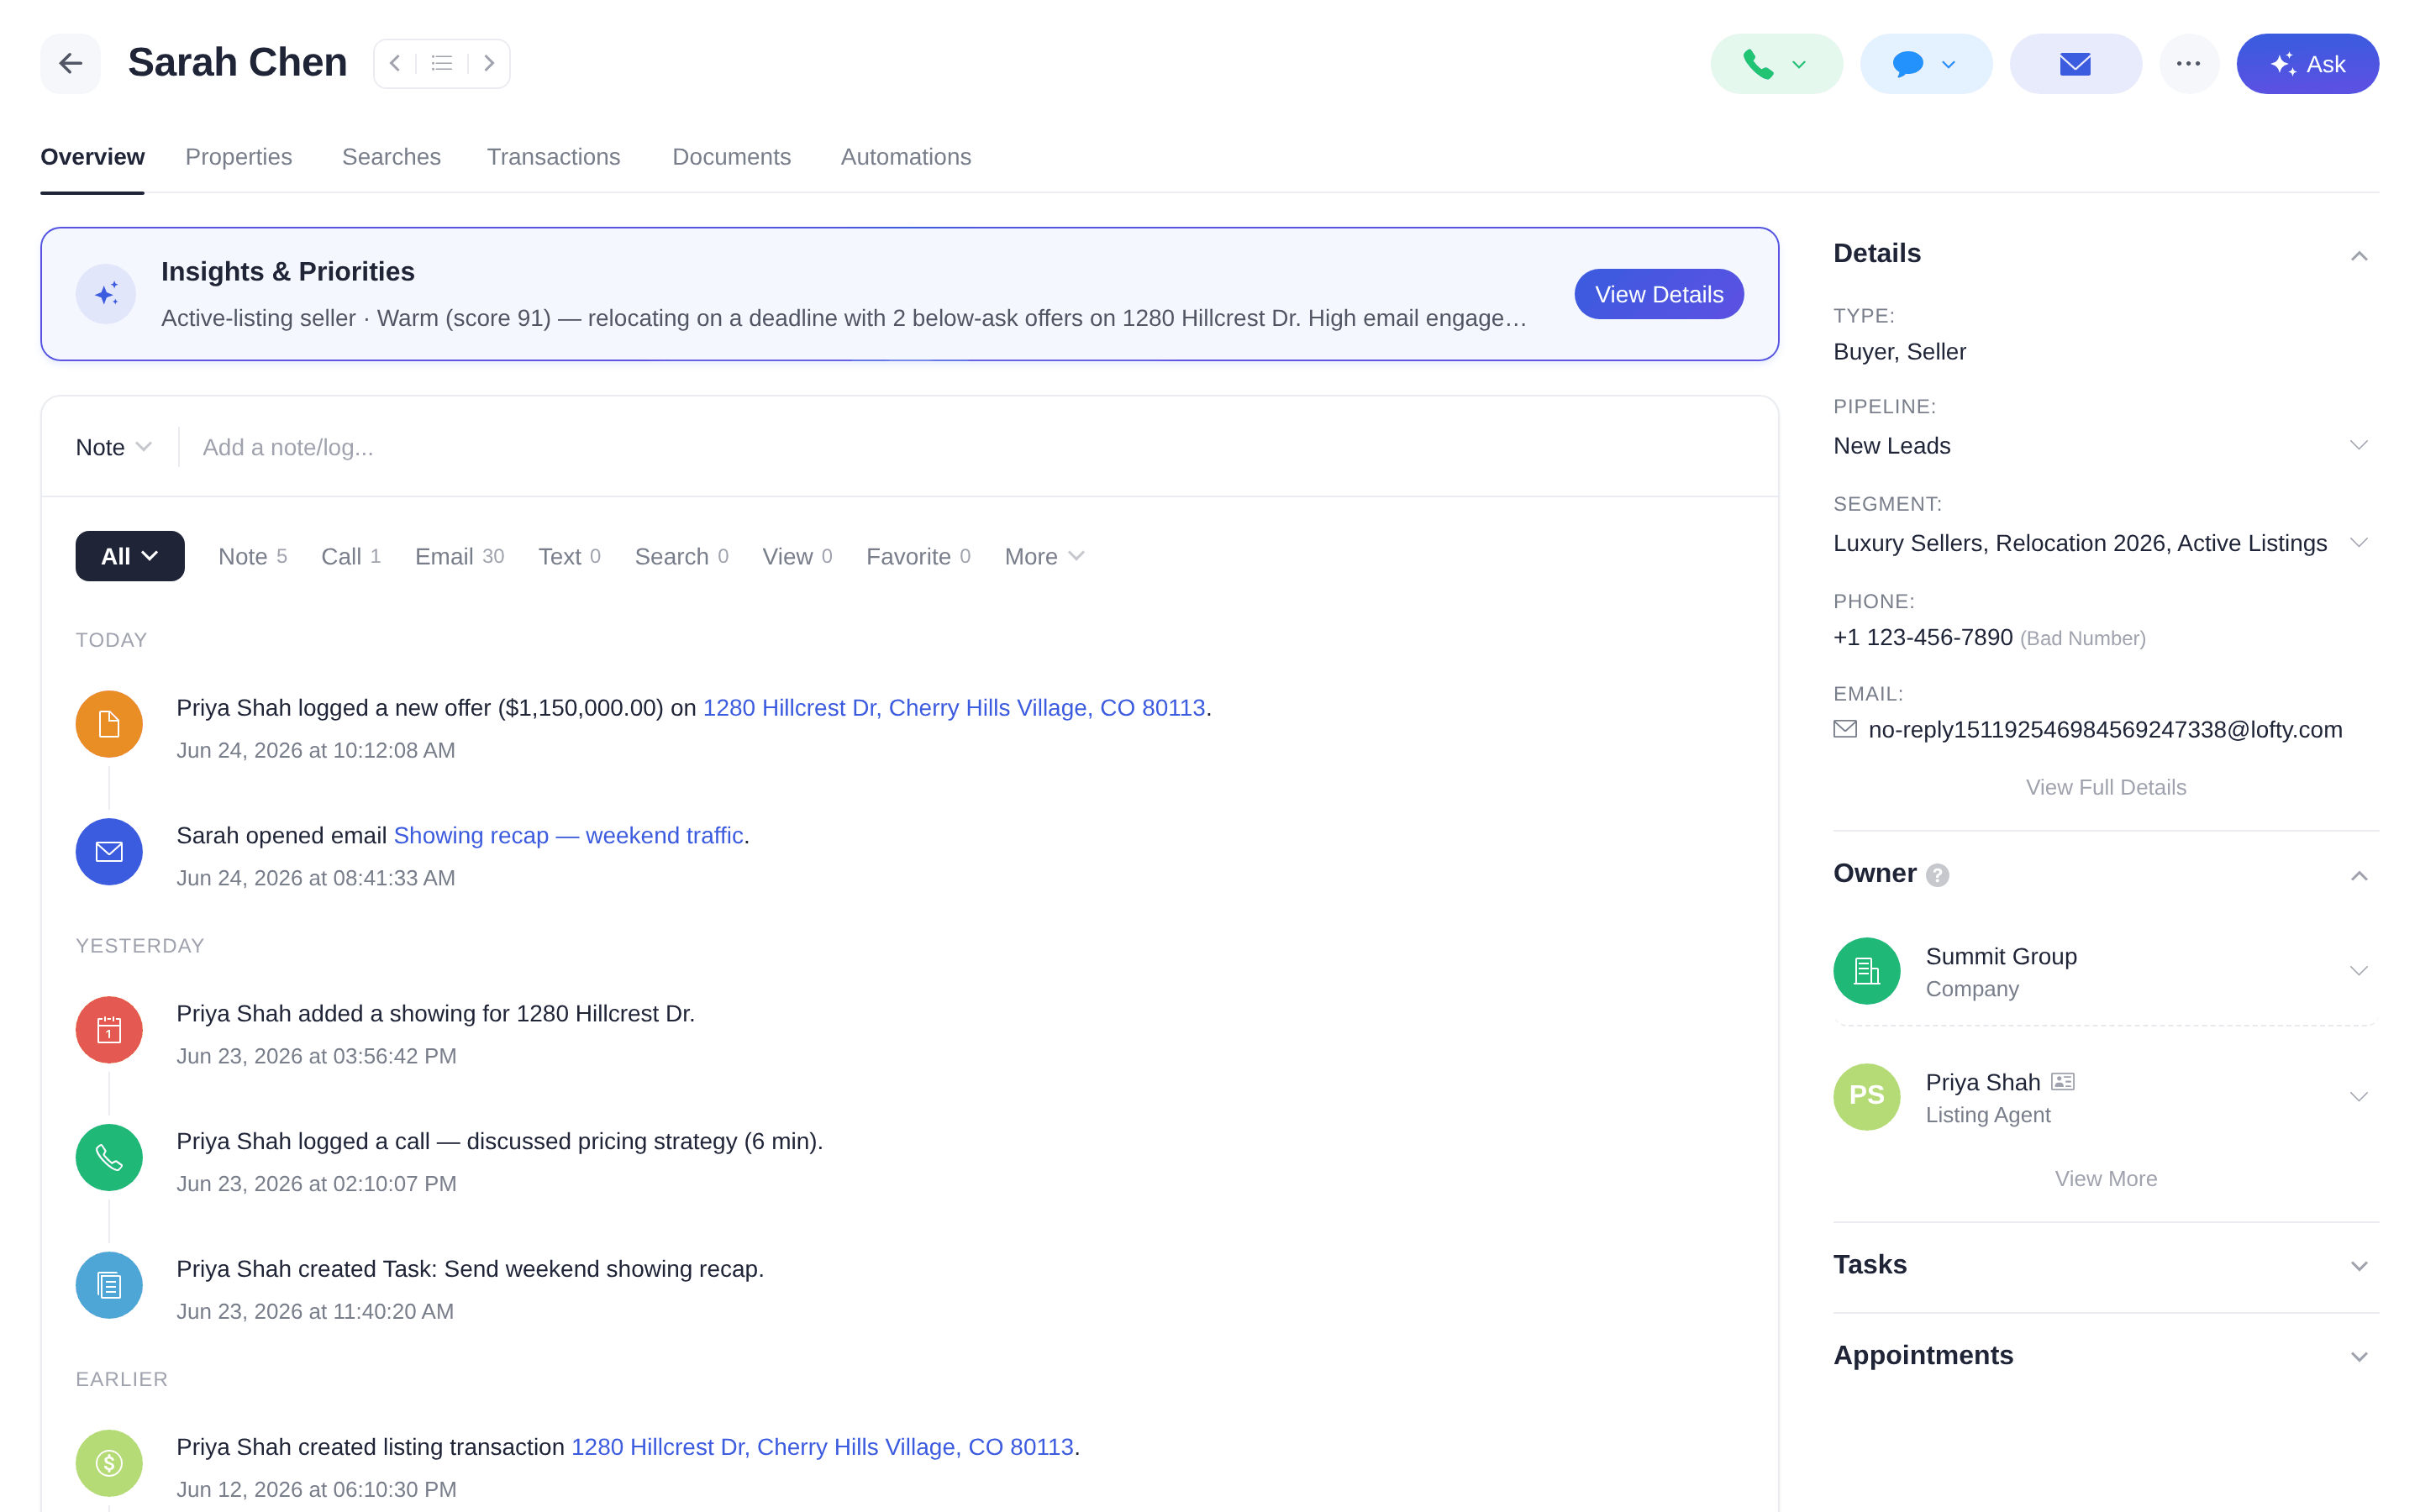Filter the timeline by Note
2420x1512 pixels.
tap(252, 556)
